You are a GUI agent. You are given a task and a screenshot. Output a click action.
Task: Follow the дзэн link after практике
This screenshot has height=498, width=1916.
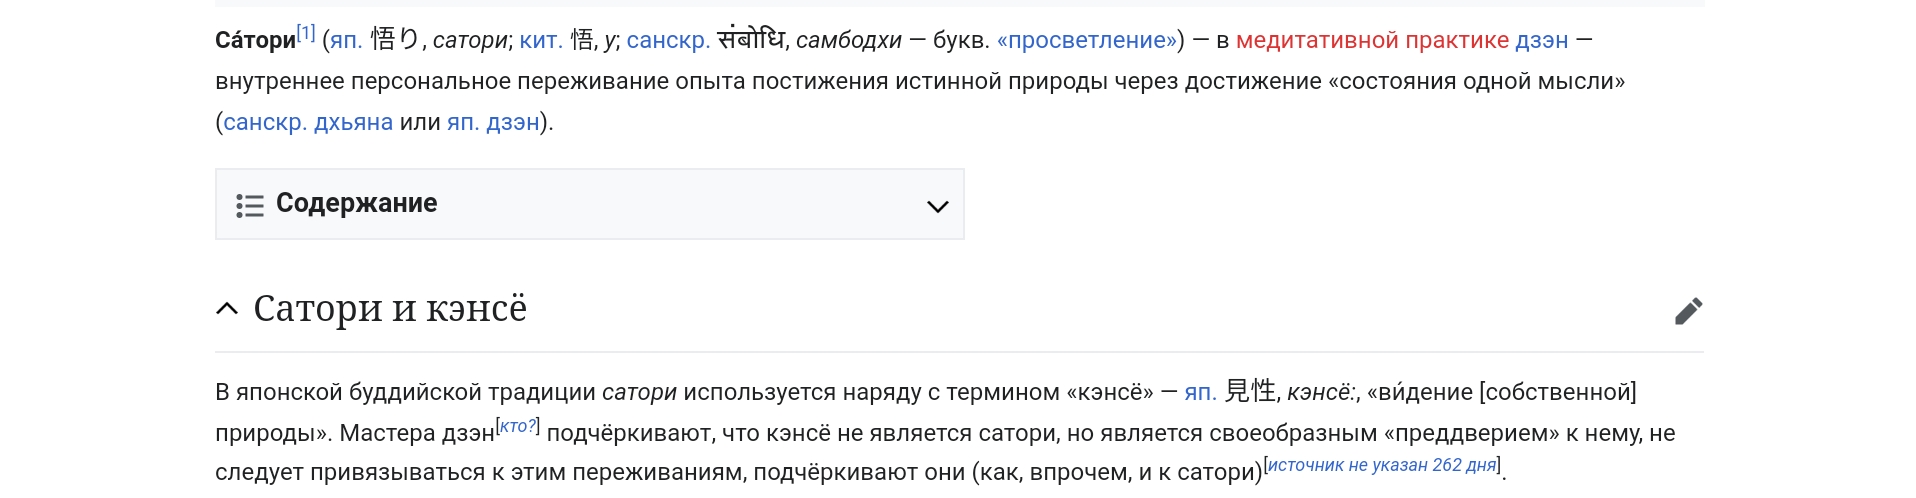(1541, 40)
